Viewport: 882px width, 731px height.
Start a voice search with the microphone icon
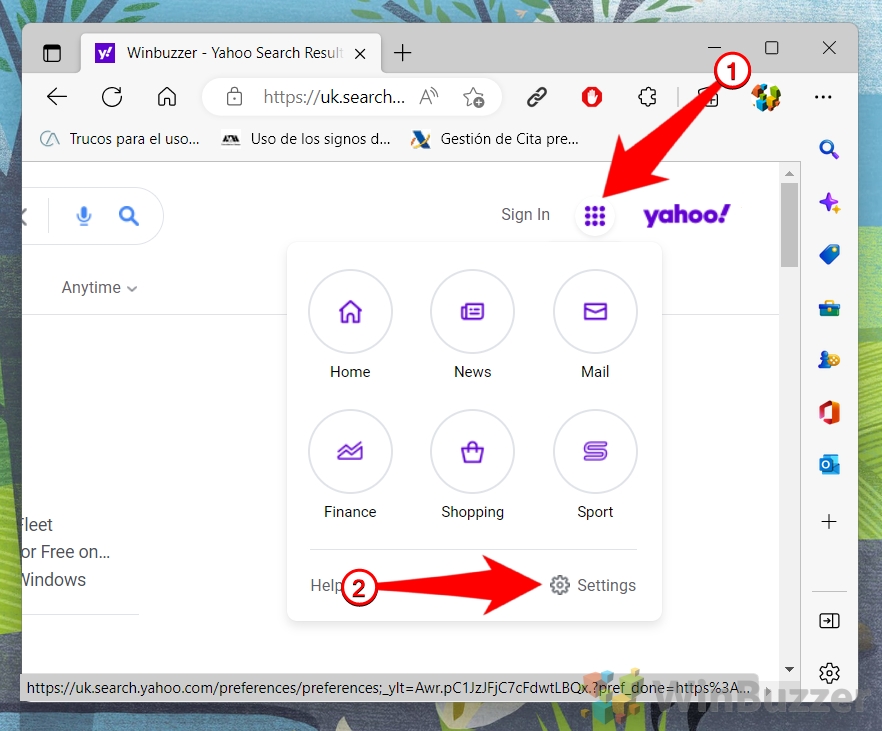tap(84, 216)
